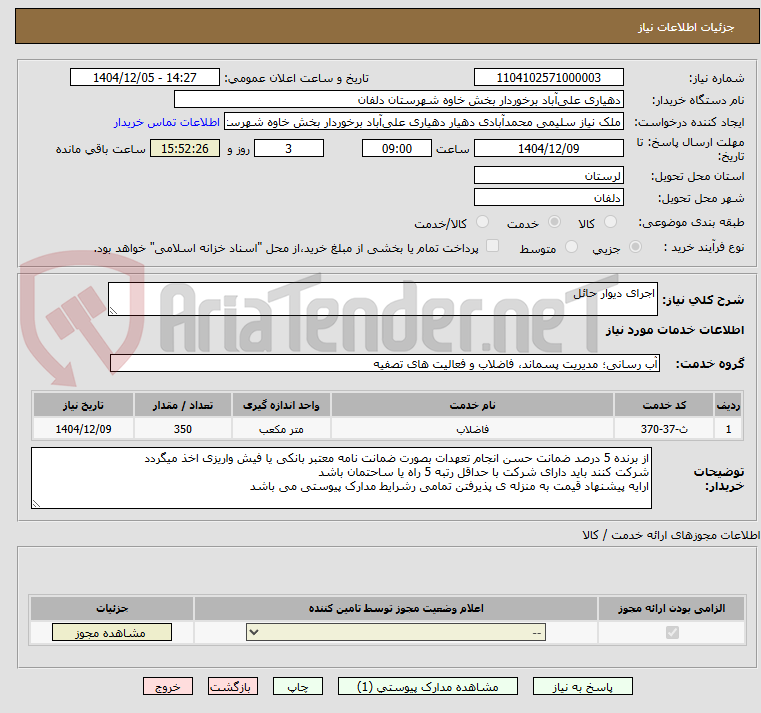Click the deadline date field 1404/12/09
Screen dimensions: 761x713
click(x=548, y=149)
